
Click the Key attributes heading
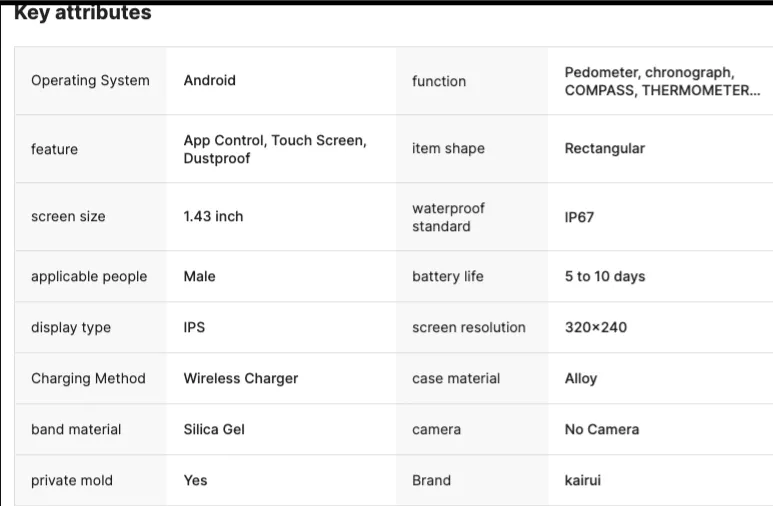[83, 13]
